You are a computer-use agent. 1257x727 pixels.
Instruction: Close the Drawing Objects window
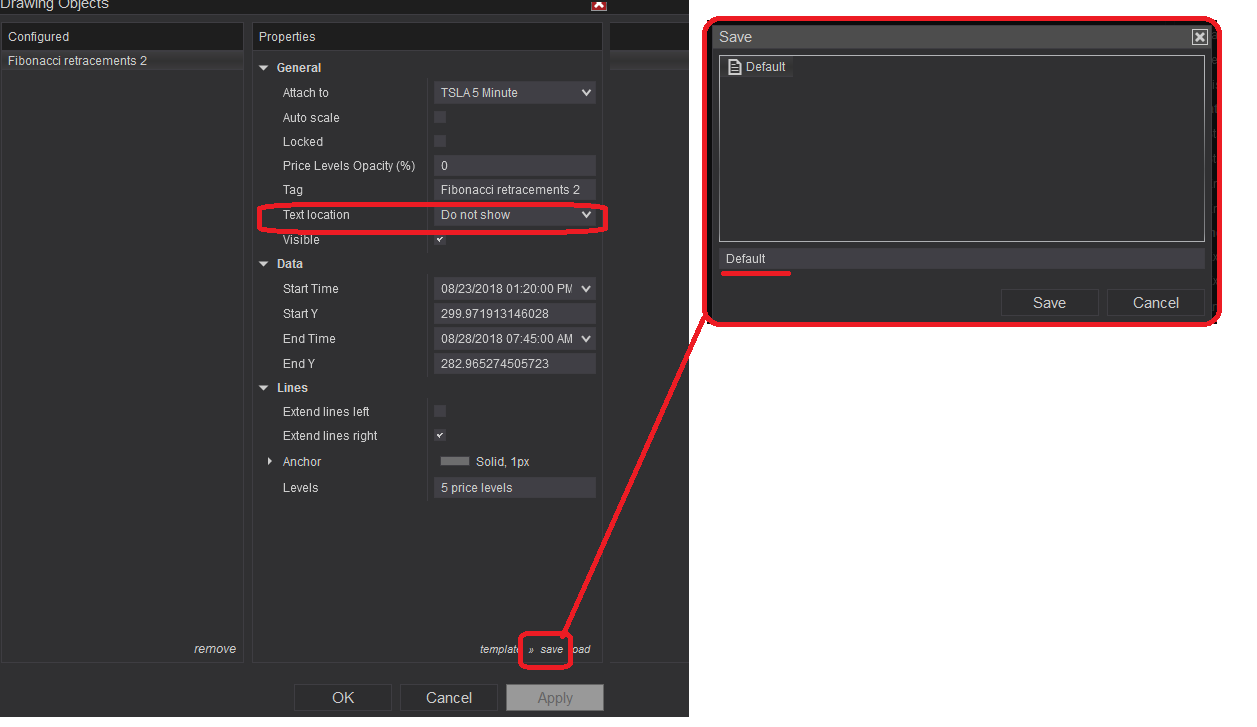pos(599,4)
